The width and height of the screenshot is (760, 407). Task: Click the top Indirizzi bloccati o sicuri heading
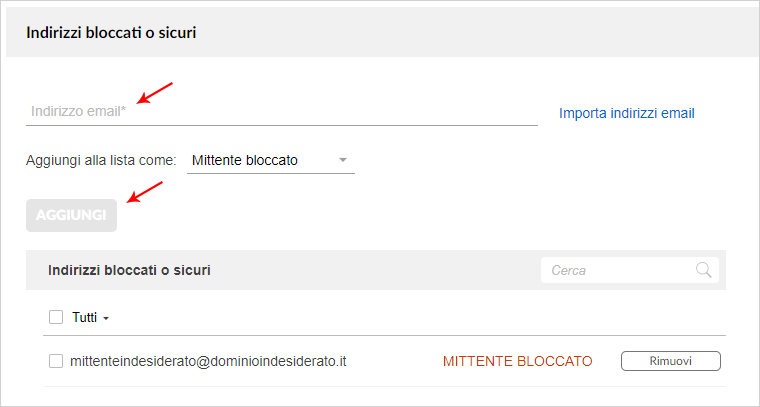pos(111,33)
